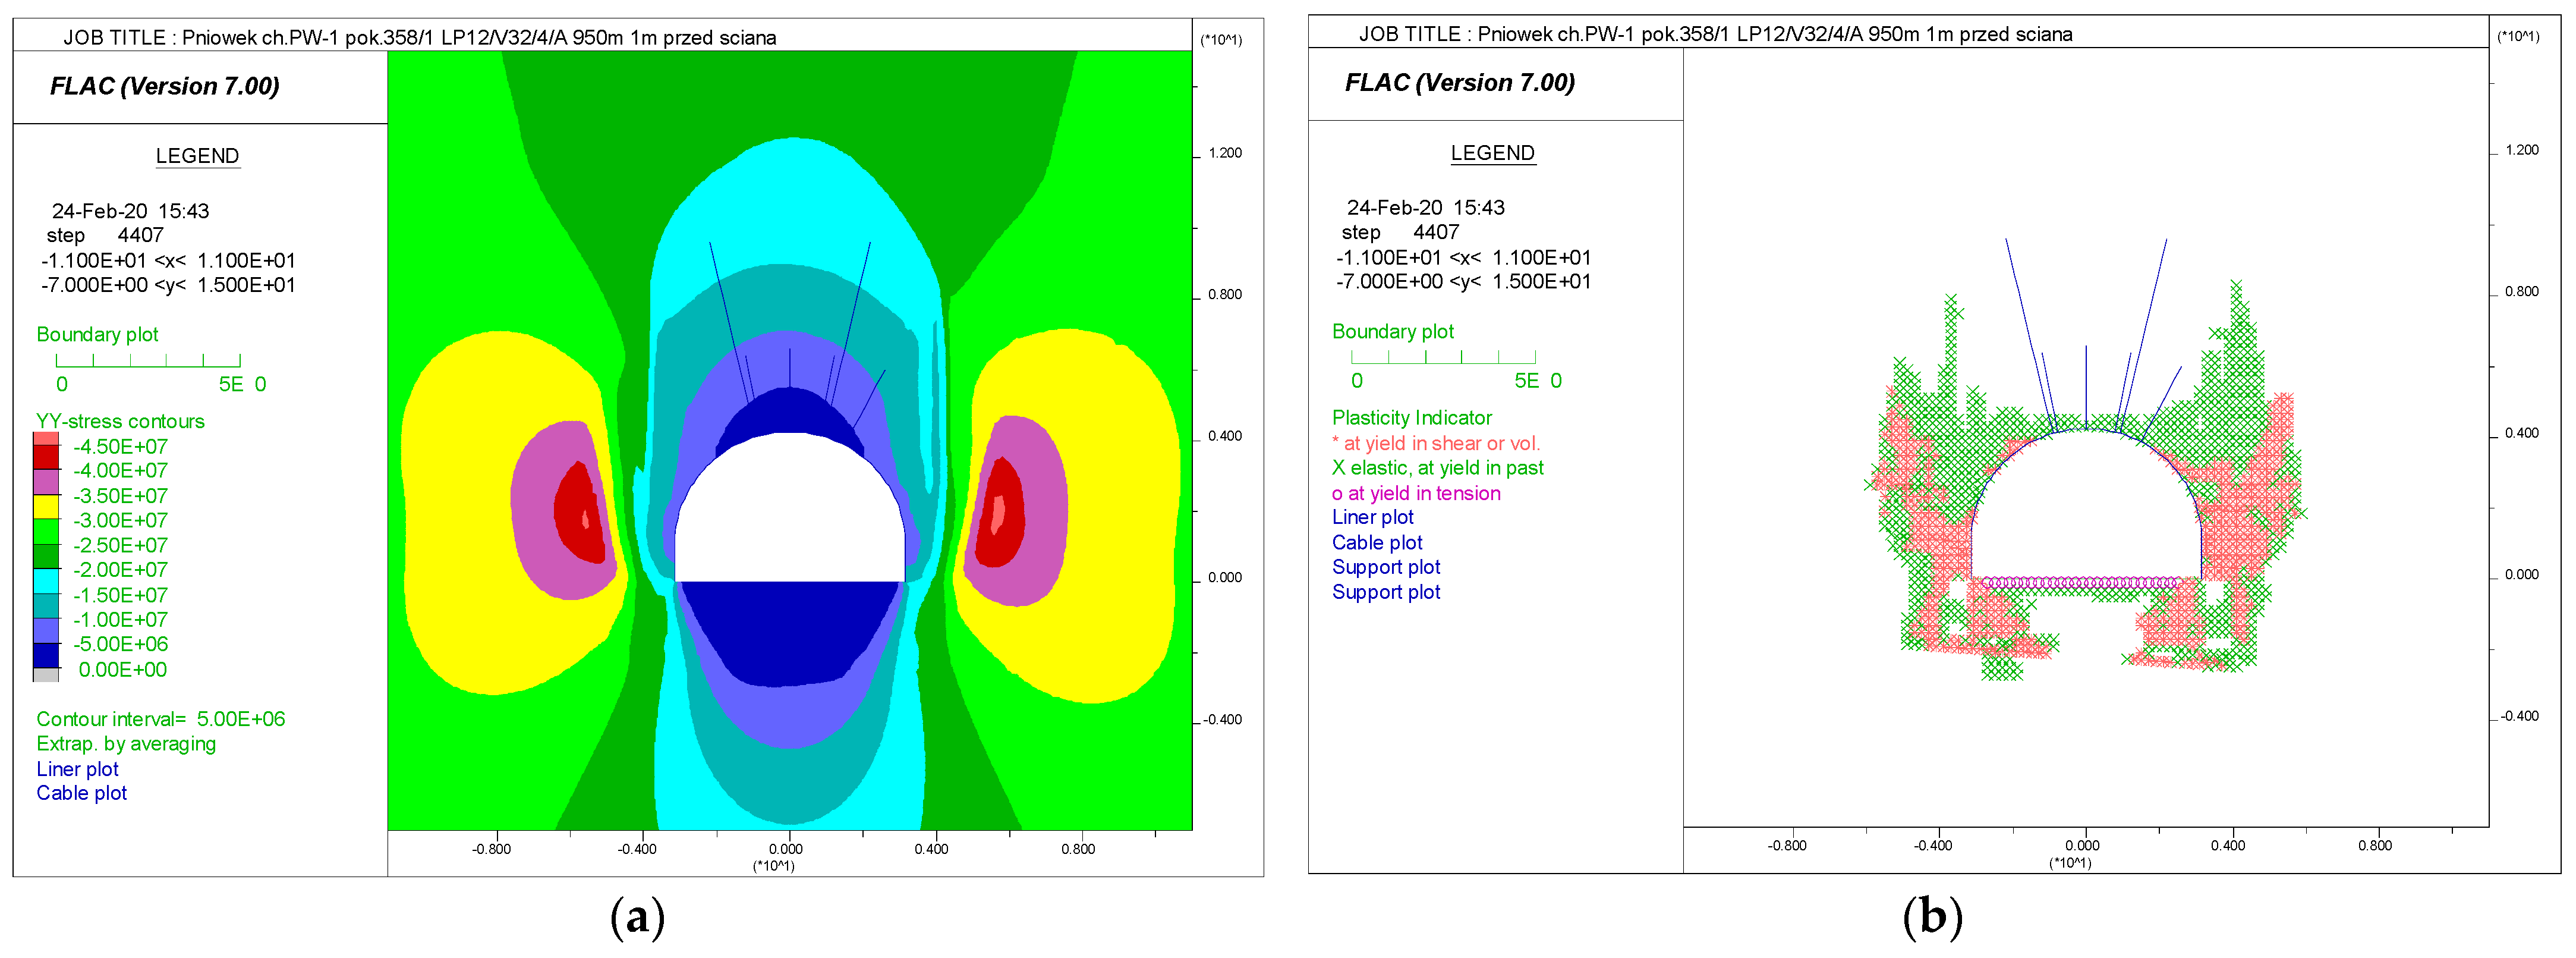This screenshot has width=2576, height=958.
Task: Click the red swatch in the YY-stress legend
Action: [46, 457]
